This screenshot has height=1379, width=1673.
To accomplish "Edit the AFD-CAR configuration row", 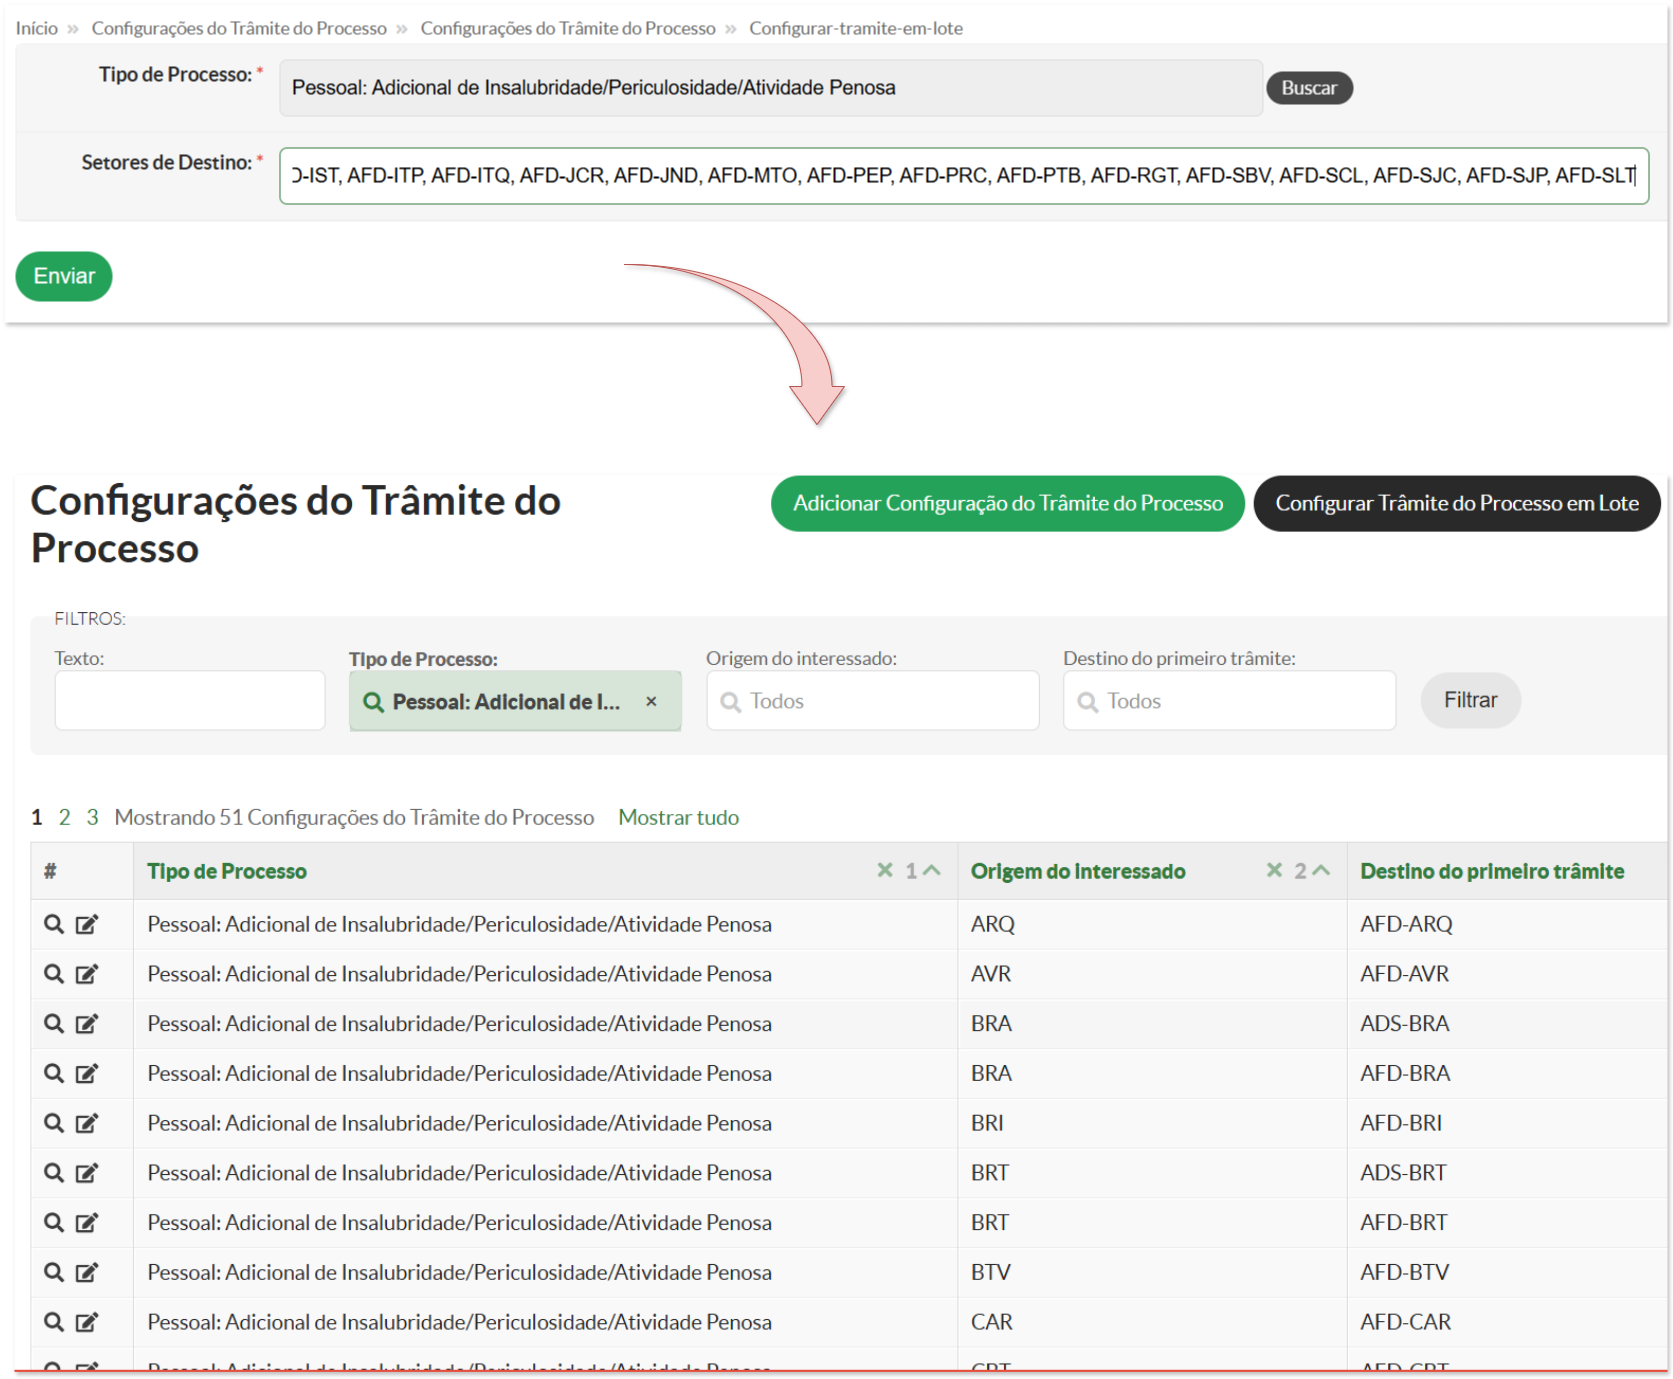I will point(87,1322).
